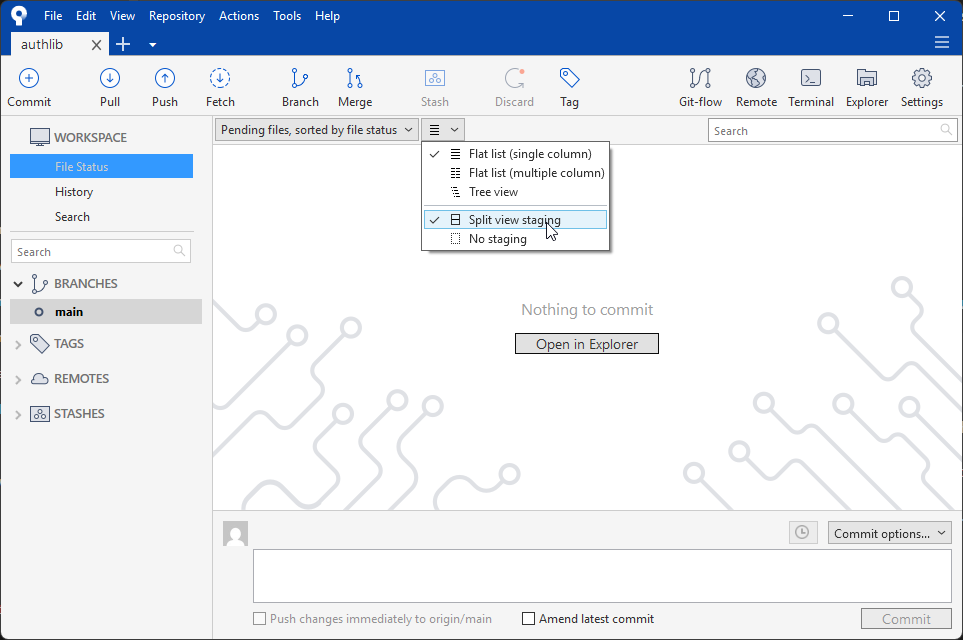
Task: Open Search view under Workspace
Action: point(72,217)
